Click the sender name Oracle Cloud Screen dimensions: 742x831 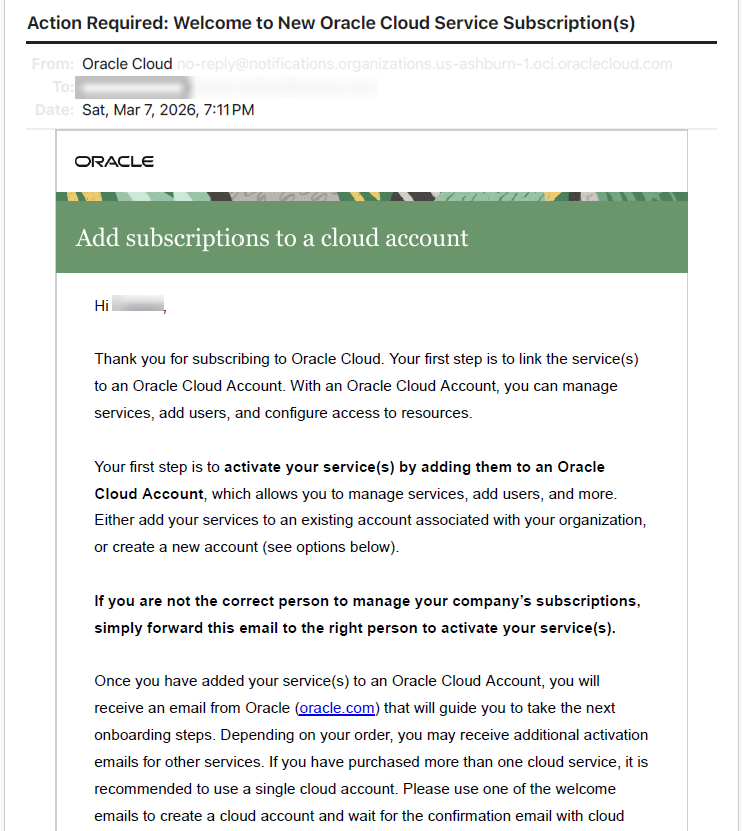coord(127,64)
